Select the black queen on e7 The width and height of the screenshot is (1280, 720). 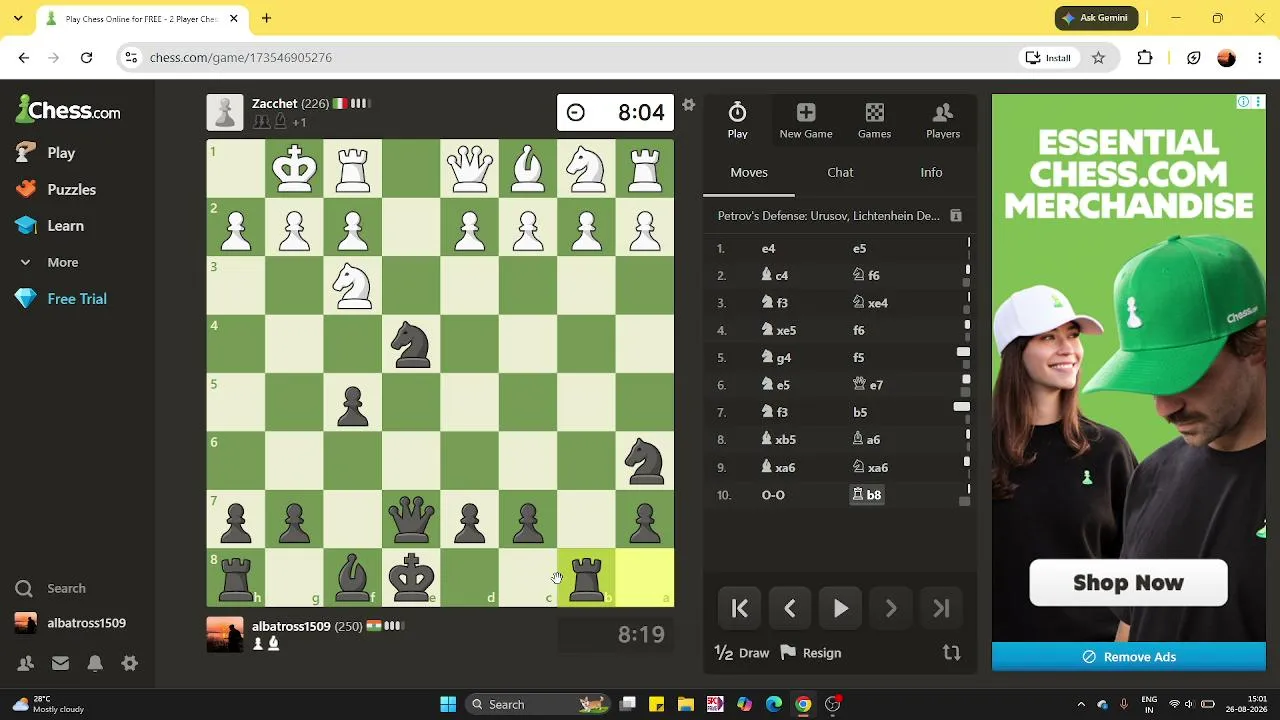411,520
